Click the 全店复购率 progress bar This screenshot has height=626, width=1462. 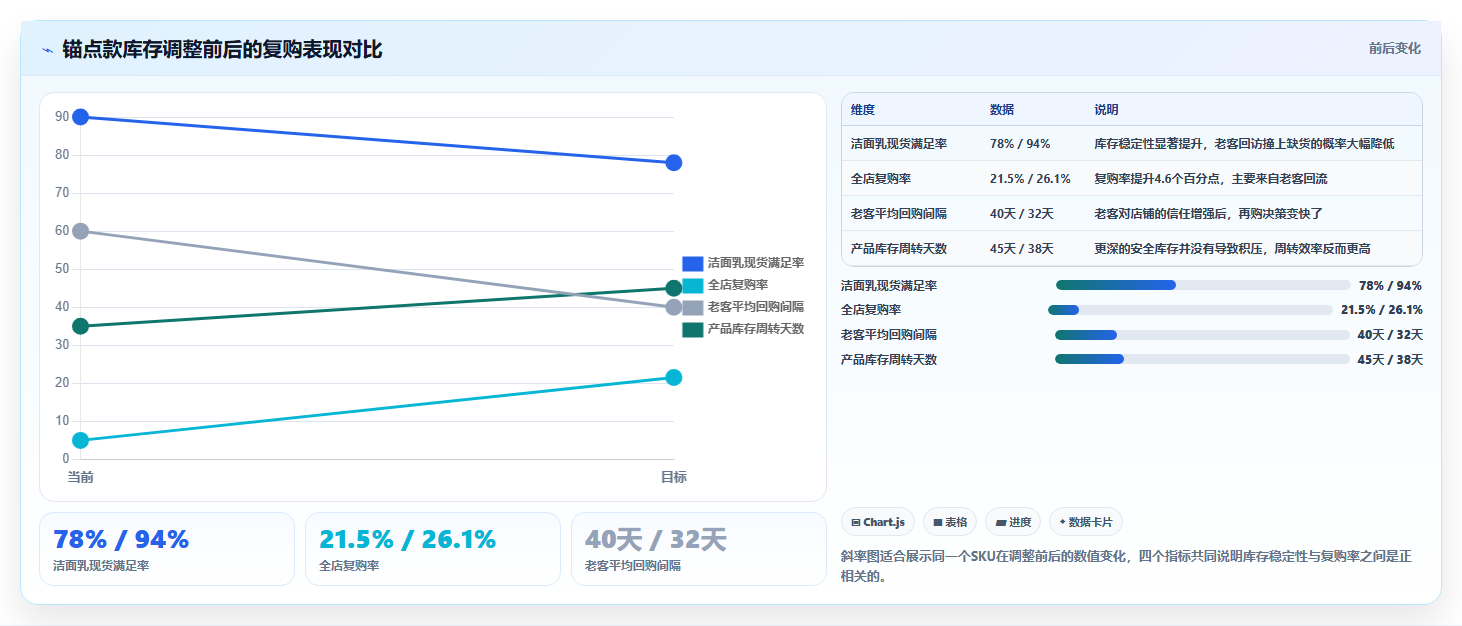1190,310
